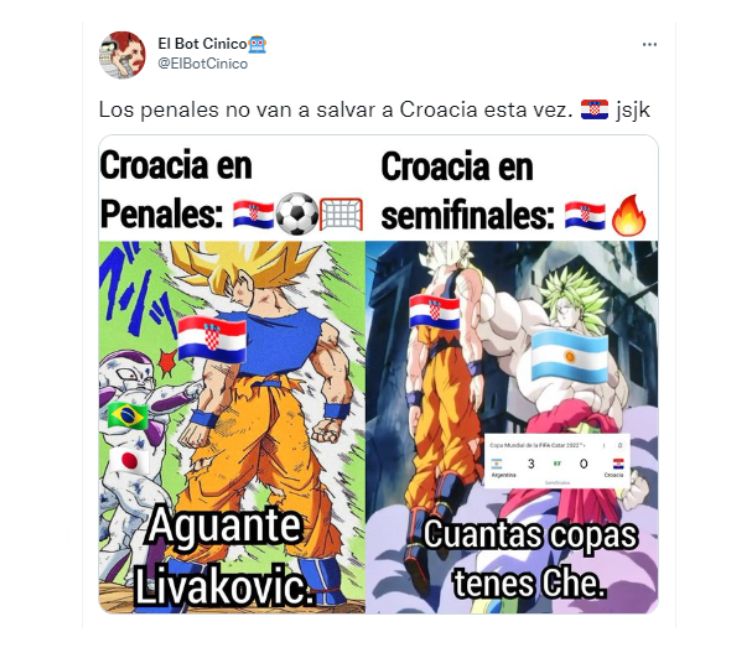Click the fire emoji beside semifinales
The width and height of the screenshot is (750, 650).
point(629,215)
